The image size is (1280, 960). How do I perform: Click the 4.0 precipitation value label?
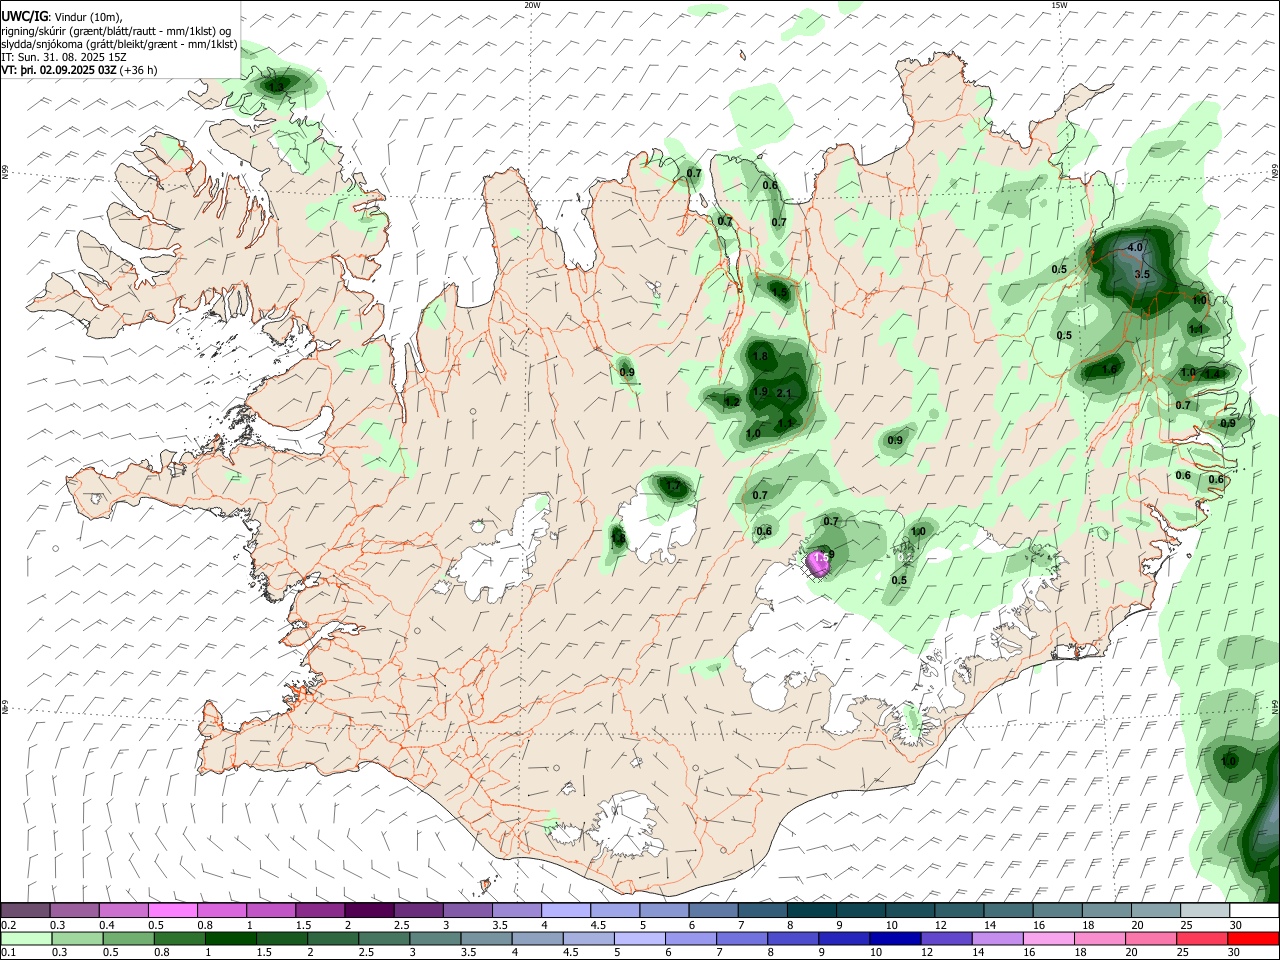(x=1134, y=247)
